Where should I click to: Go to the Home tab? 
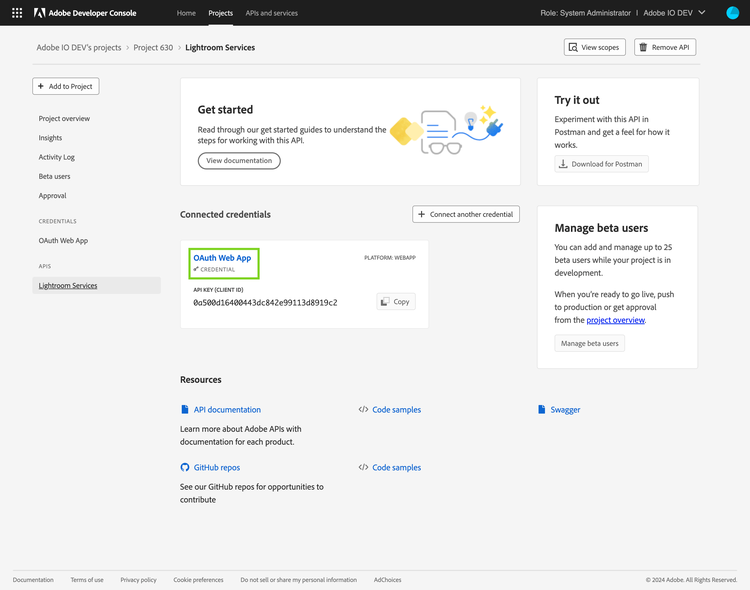(186, 13)
